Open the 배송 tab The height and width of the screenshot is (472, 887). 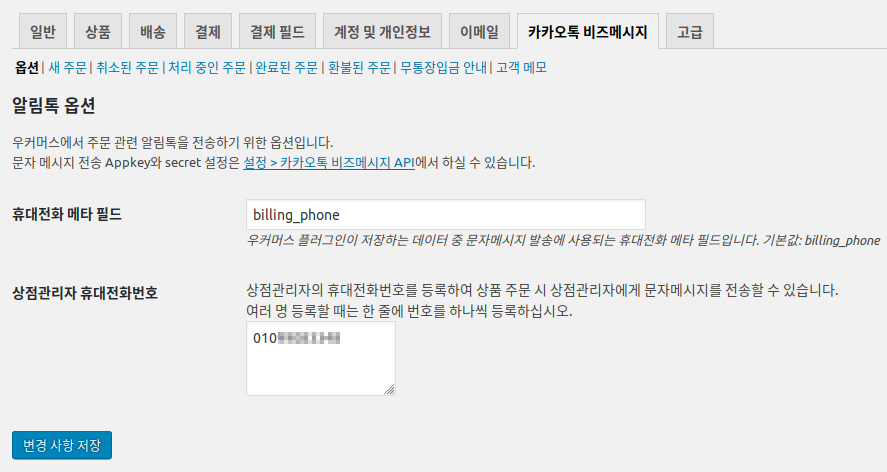pyautogui.click(x=153, y=32)
